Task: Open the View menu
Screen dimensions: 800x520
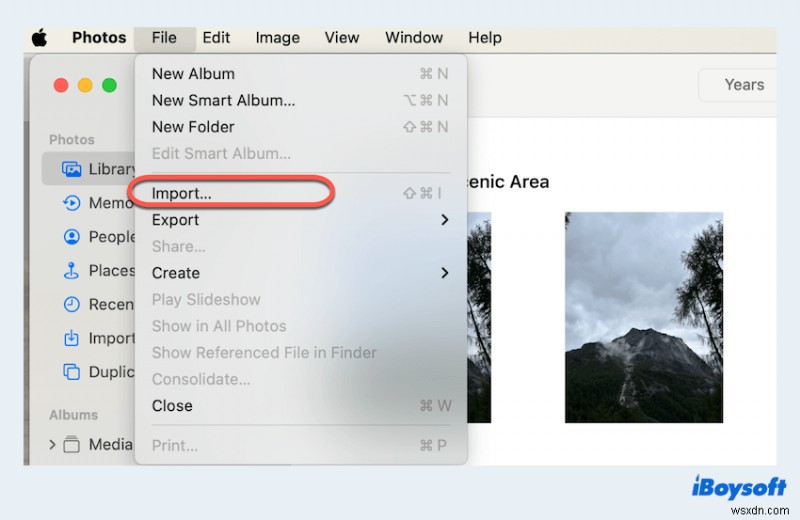Action: point(342,38)
